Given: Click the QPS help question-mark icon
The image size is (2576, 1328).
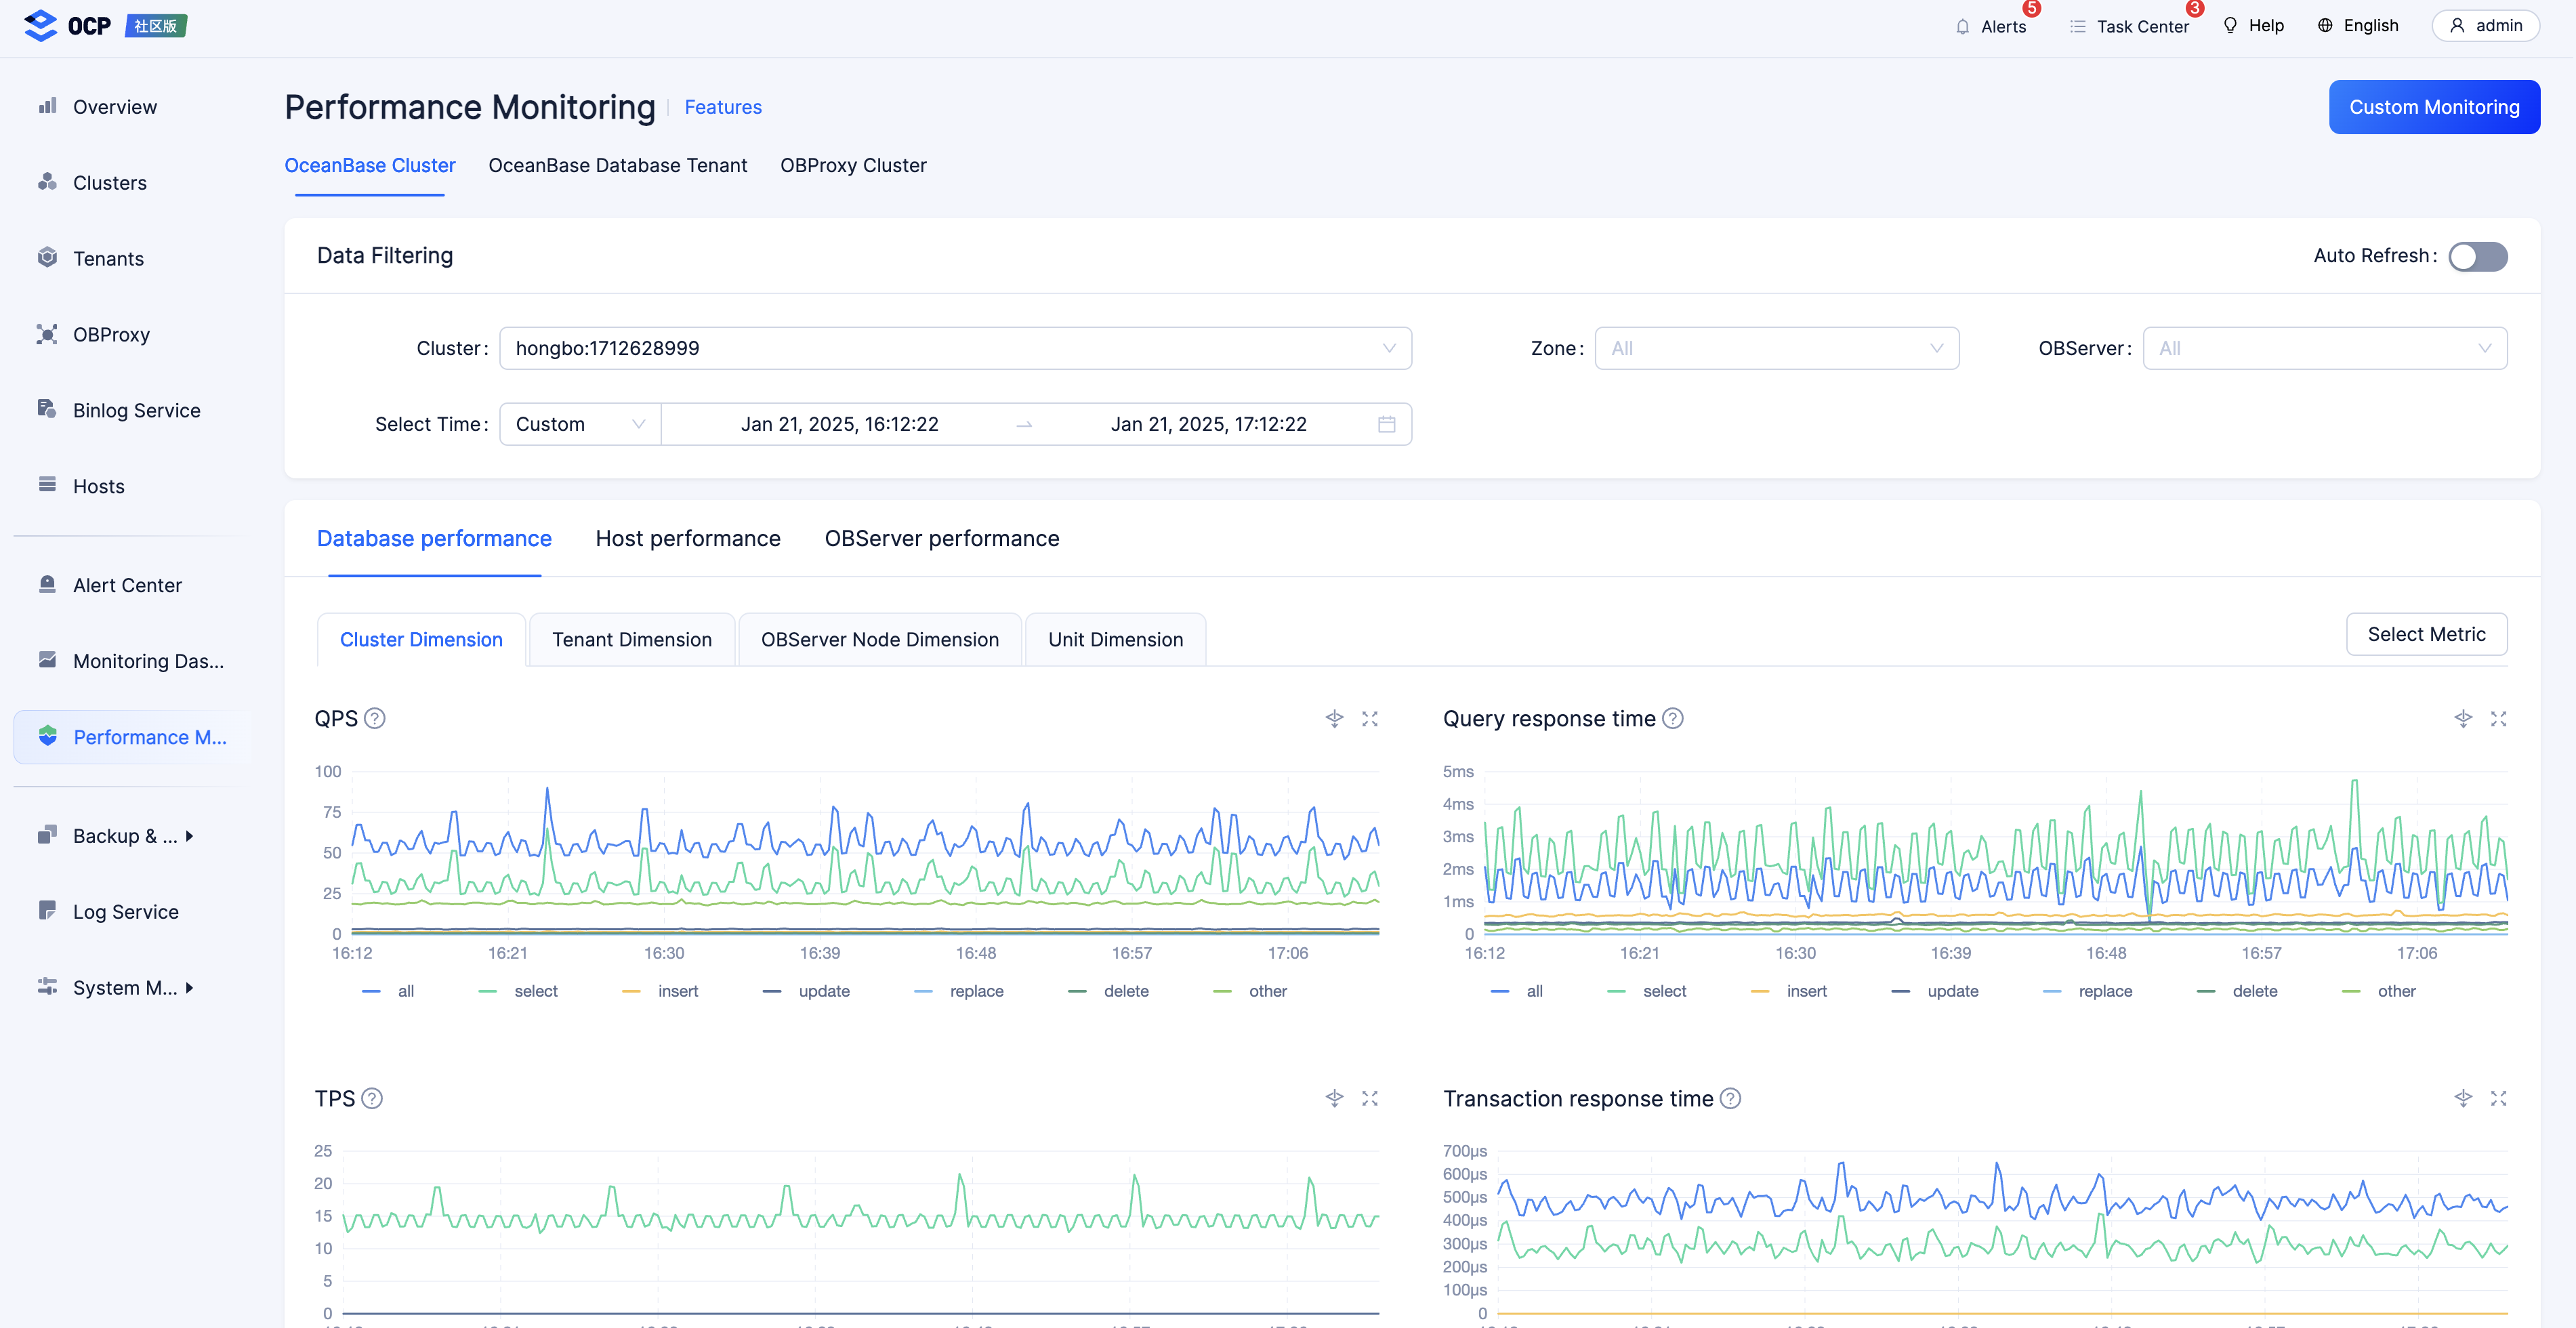Looking at the screenshot, I should tap(375, 719).
